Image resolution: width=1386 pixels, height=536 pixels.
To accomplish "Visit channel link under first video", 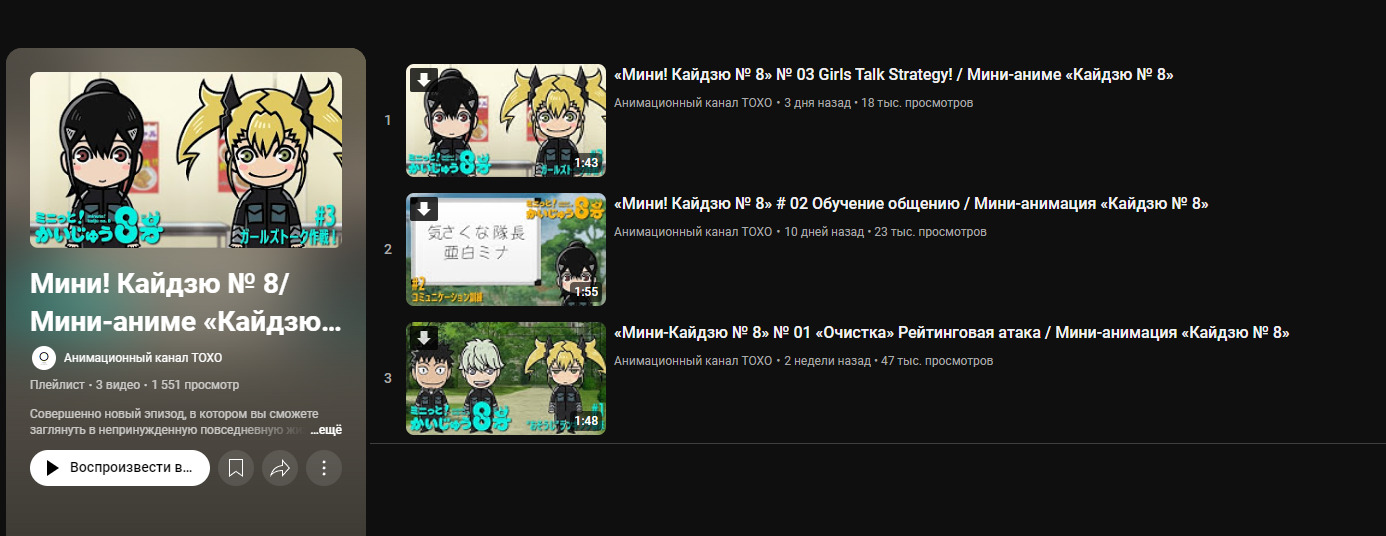I will [693, 103].
